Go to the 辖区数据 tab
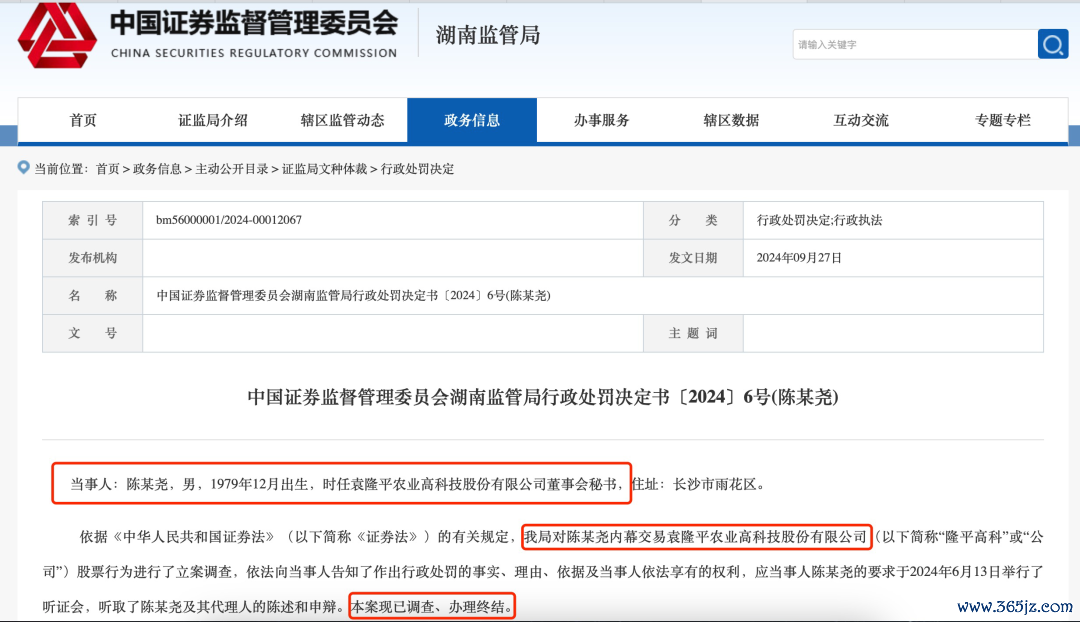This screenshot has width=1080, height=622. [x=731, y=121]
